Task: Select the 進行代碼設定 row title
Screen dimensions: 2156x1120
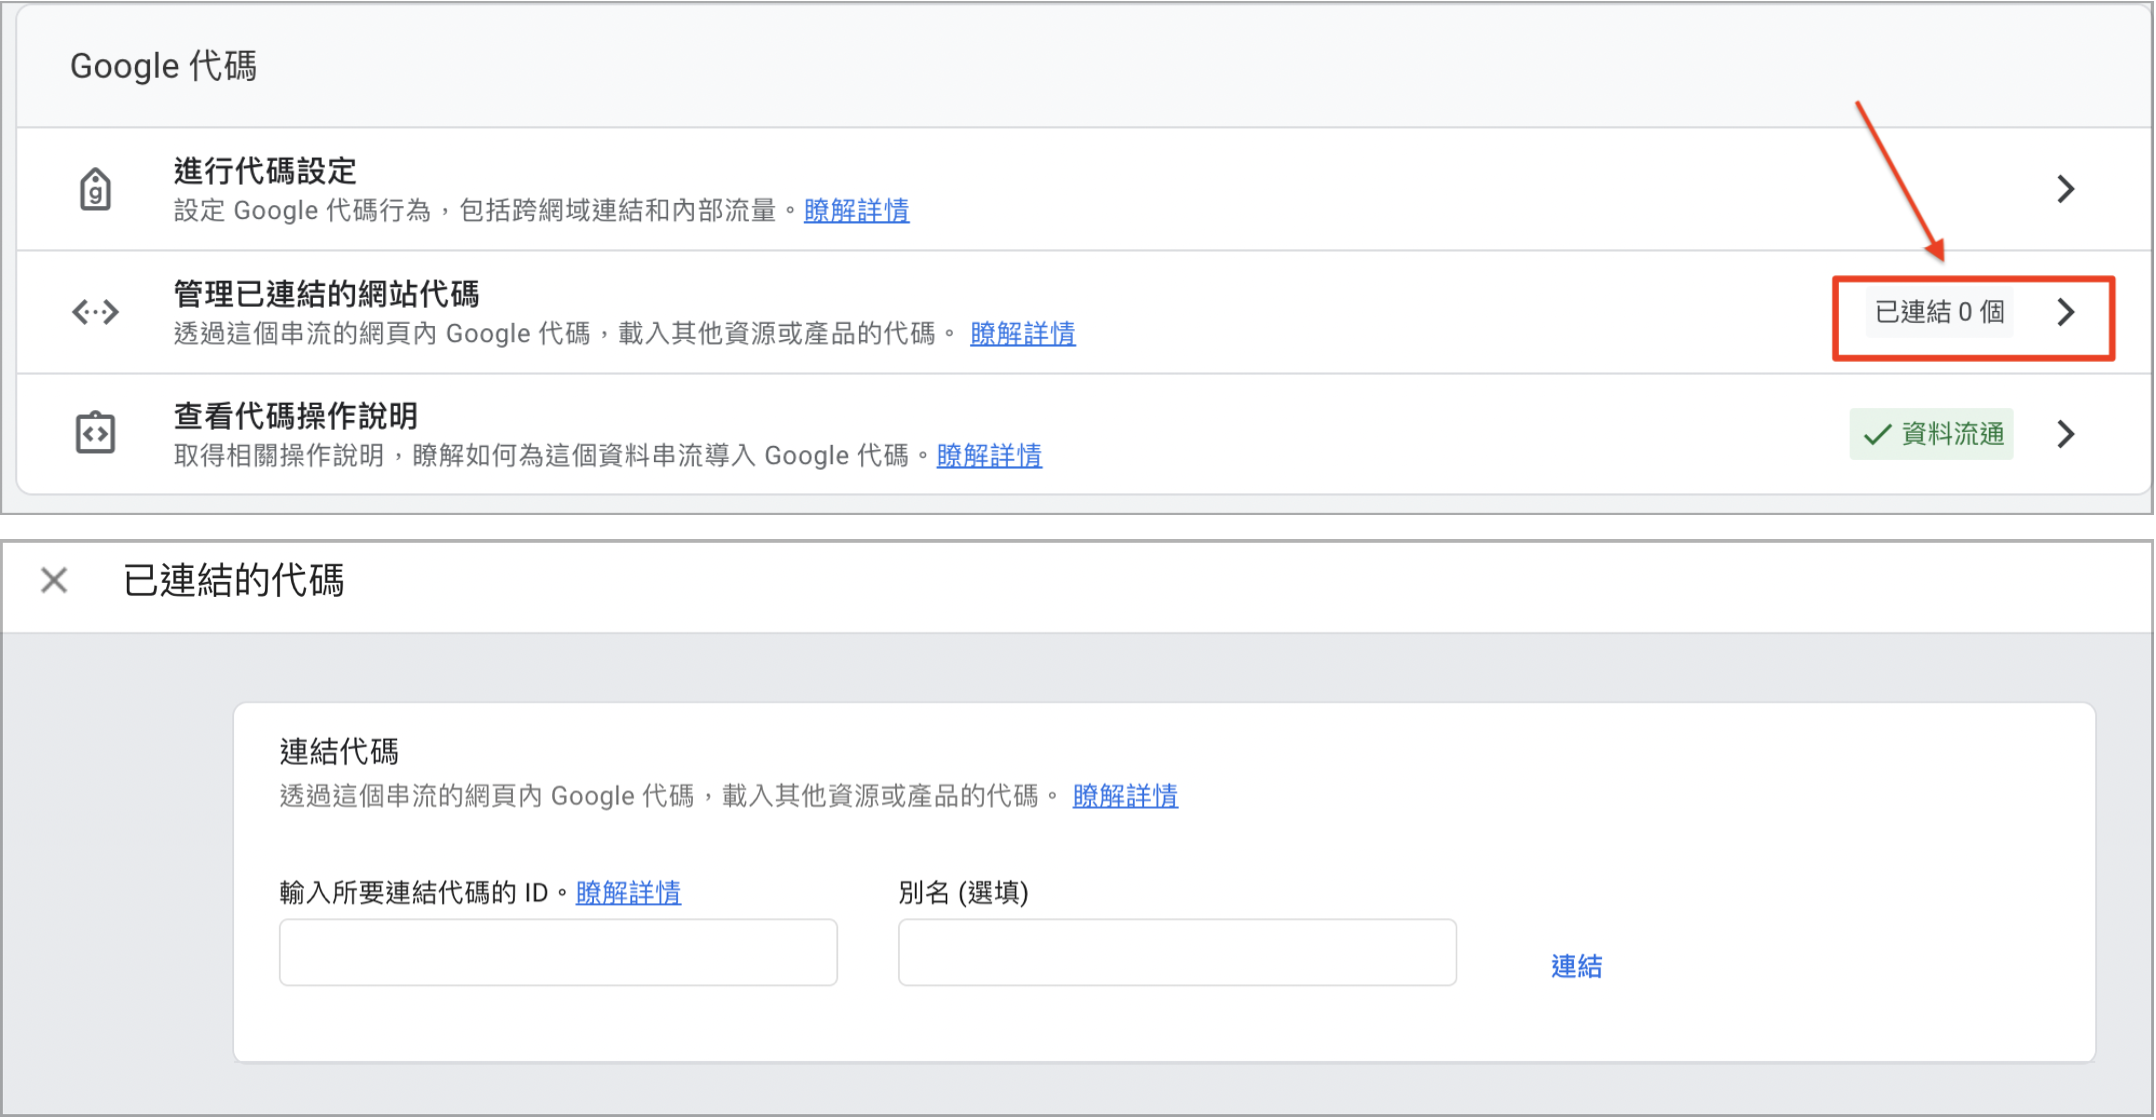Action: tap(265, 171)
